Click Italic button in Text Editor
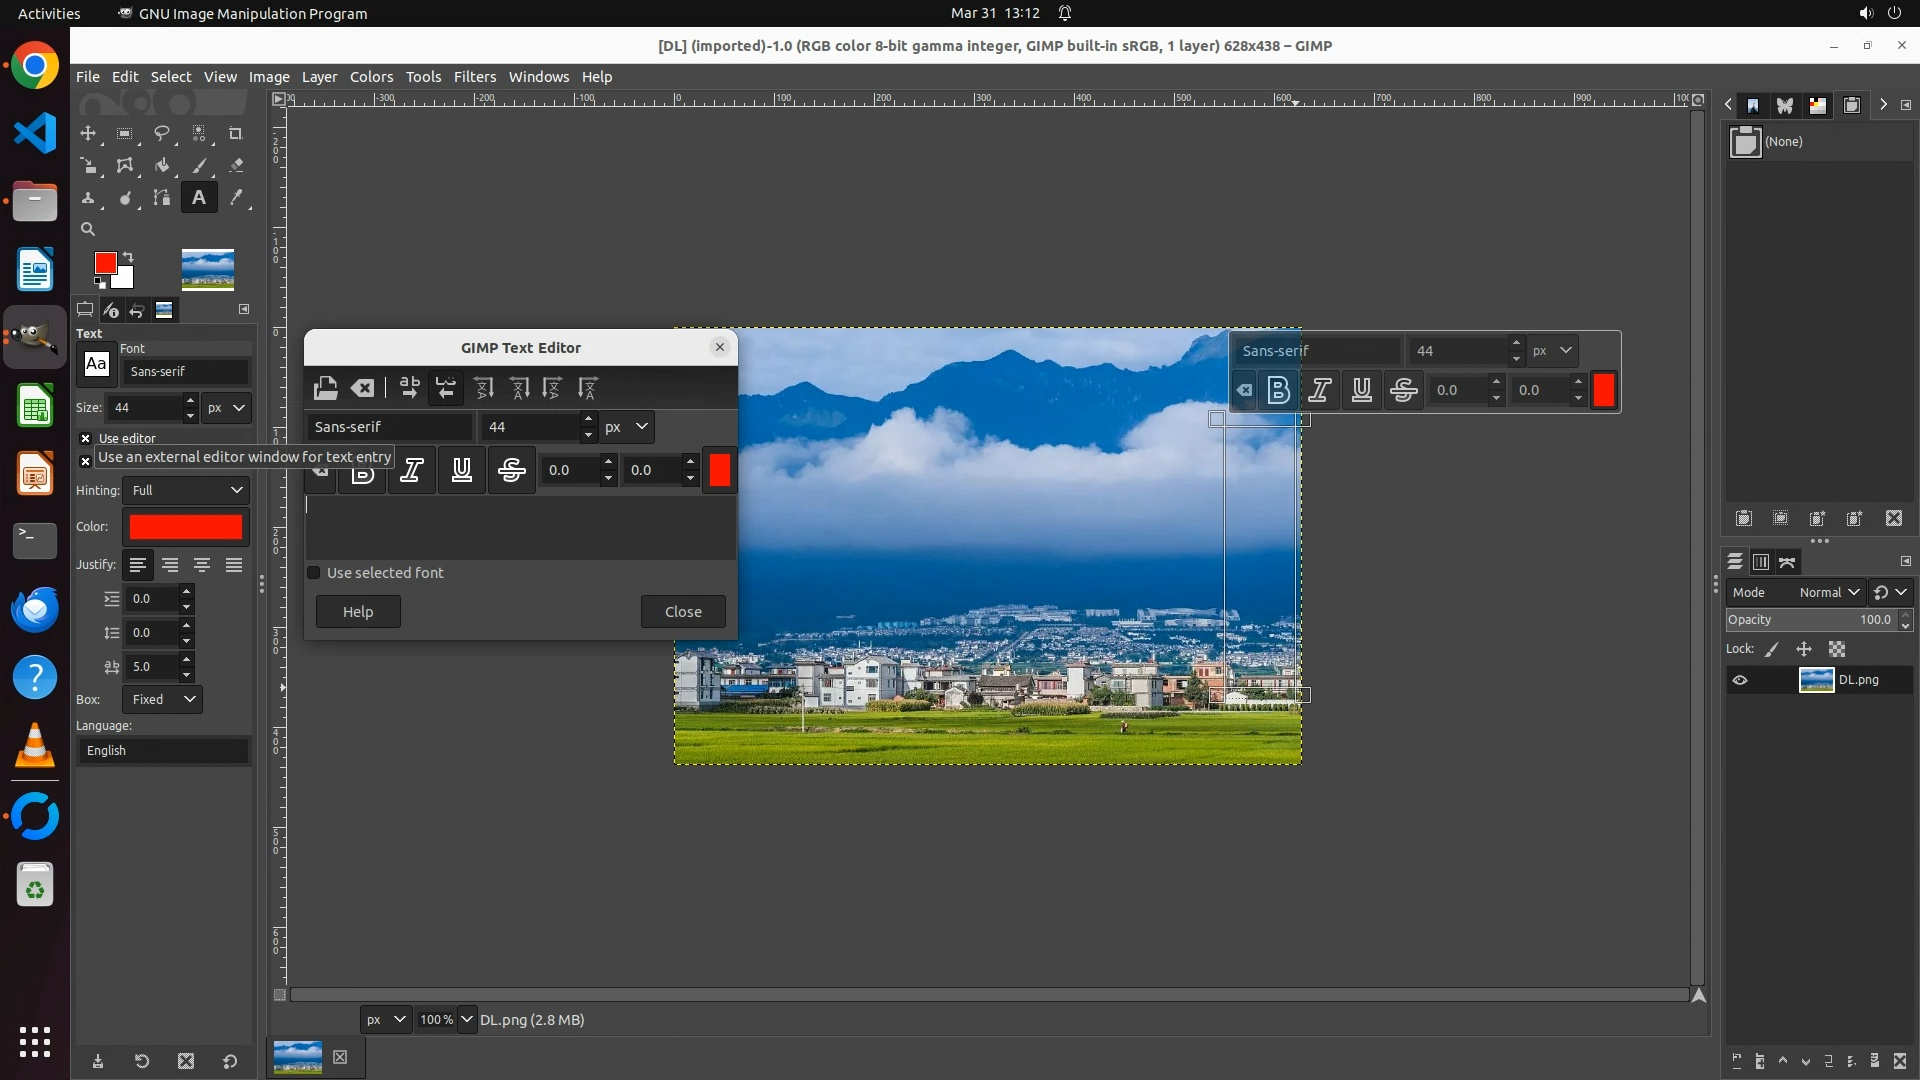Viewport: 1920px width, 1080px height. pos(412,470)
